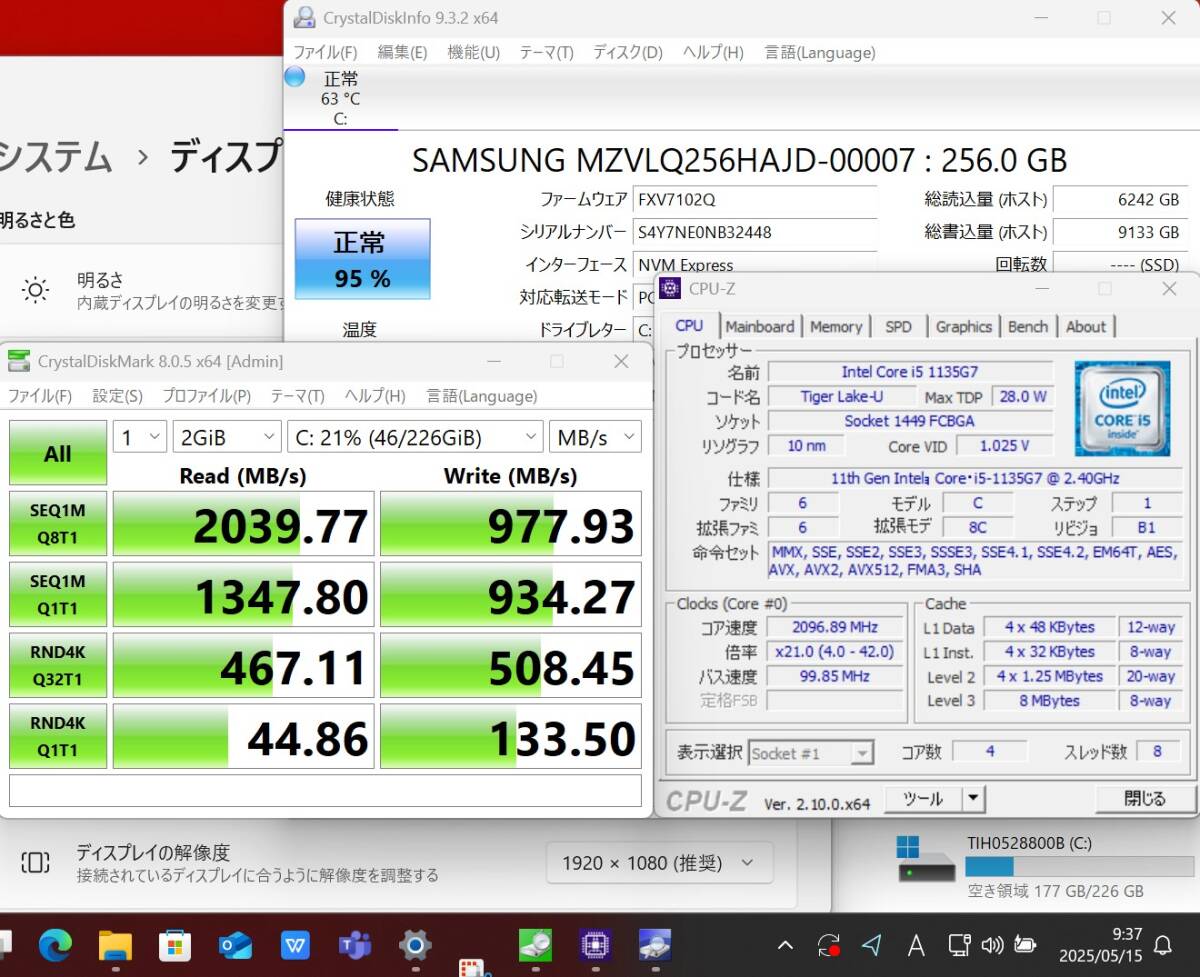1200x977 pixels.
Task: Show hidden system tray icons chevron
Action: [785, 945]
